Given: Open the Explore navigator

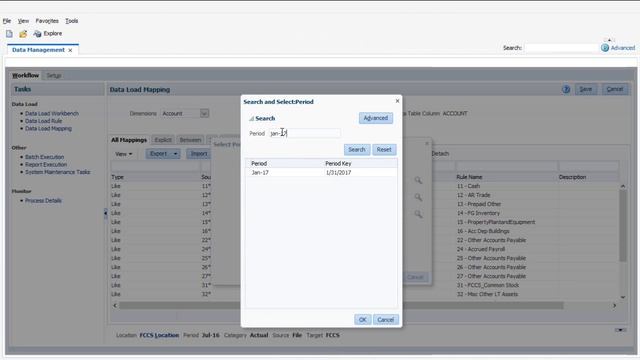Looking at the screenshot, I should coord(48,33).
